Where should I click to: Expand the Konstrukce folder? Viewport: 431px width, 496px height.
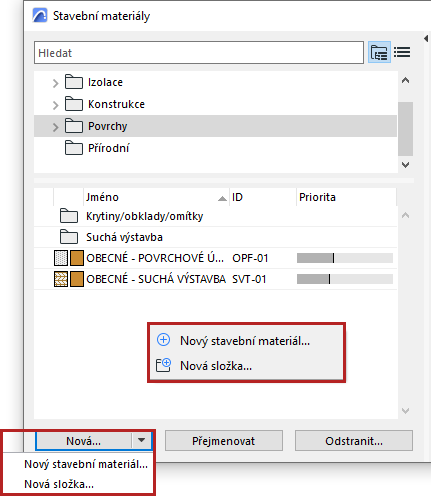pos(55,105)
